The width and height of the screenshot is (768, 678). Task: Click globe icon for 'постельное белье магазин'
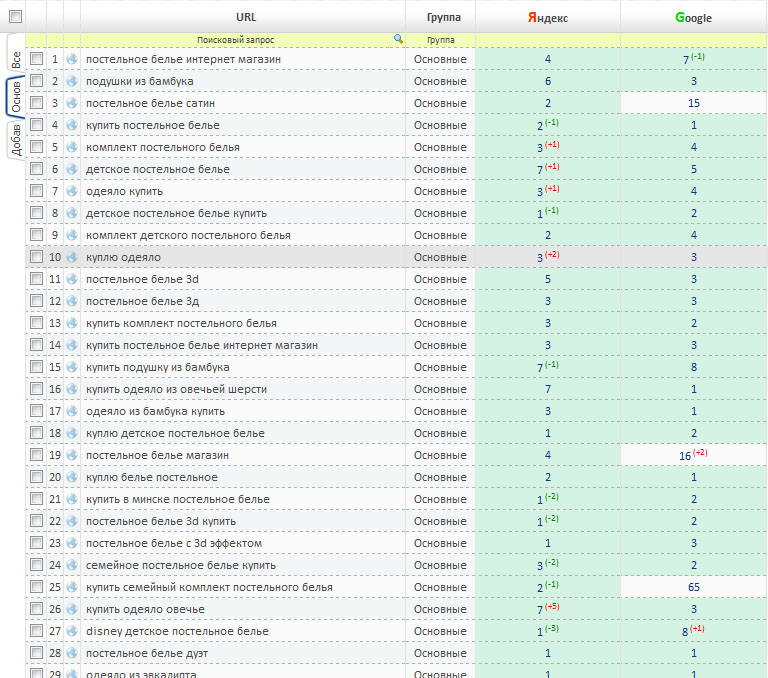point(72,455)
